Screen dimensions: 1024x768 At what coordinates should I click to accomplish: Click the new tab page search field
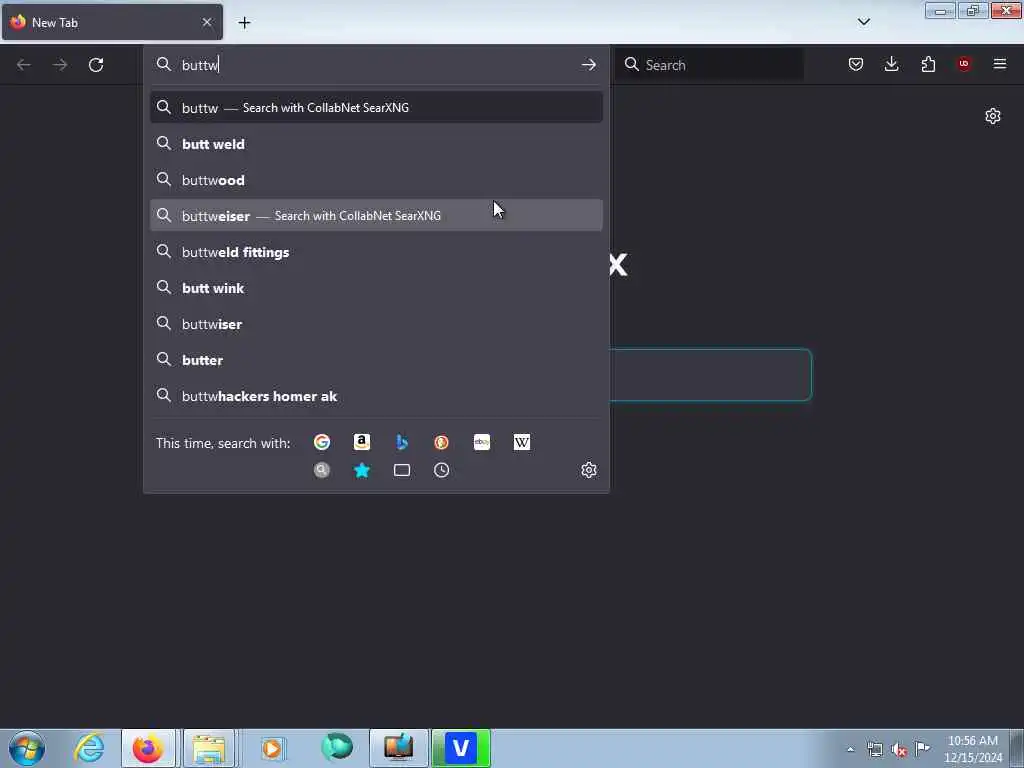(711, 375)
